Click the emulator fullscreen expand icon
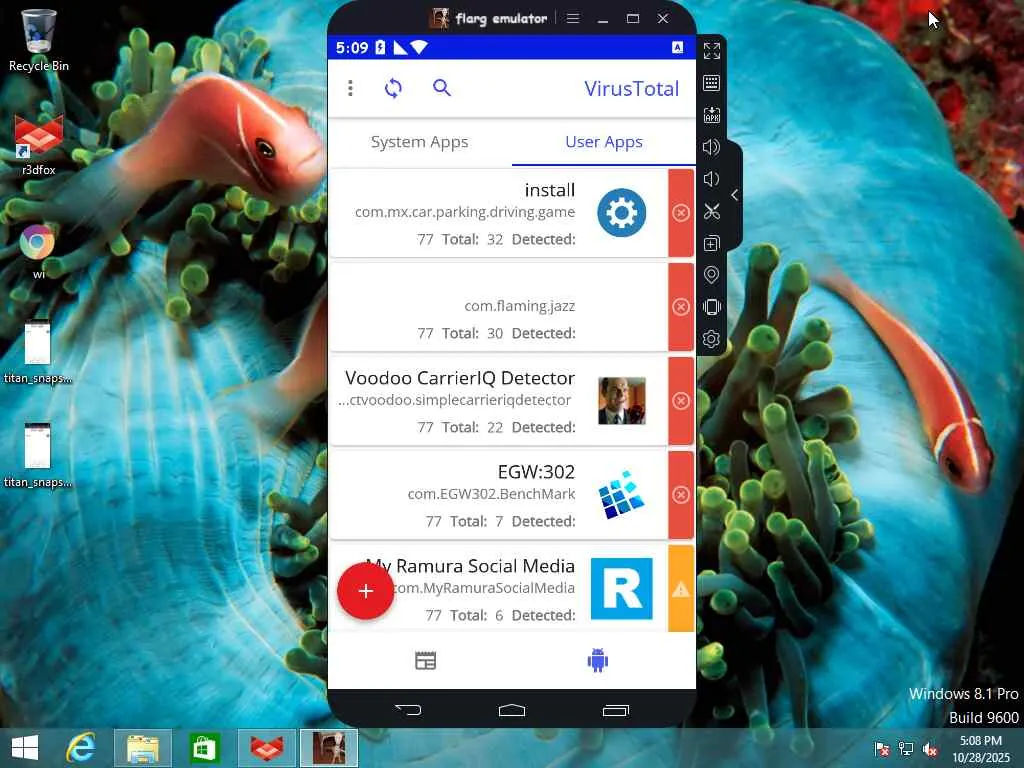The image size is (1024, 768). [x=712, y=51]
